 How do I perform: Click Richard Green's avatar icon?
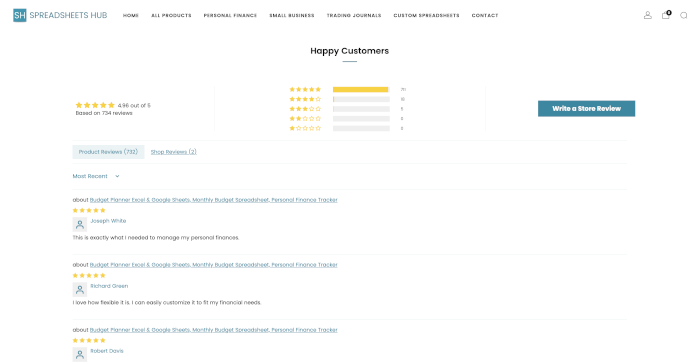tap(80, 289)
